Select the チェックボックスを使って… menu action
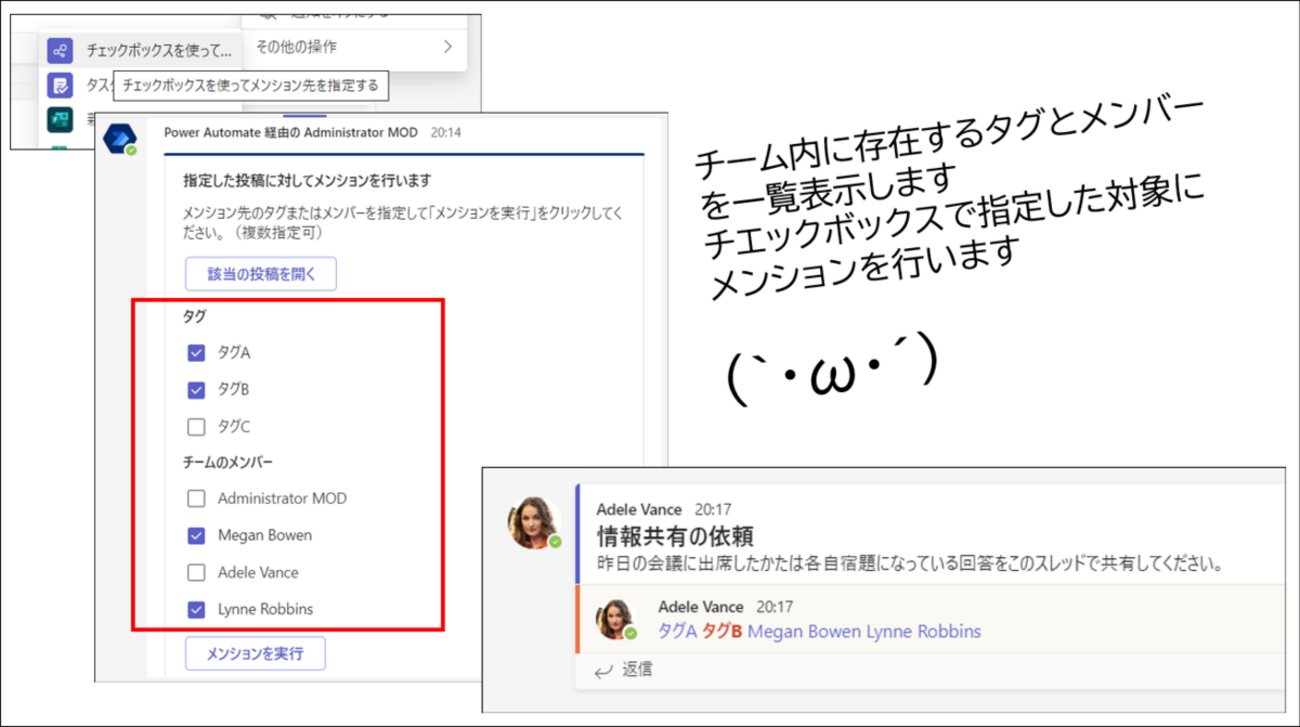The width and height of the screenshot is (1300, 727). coord(140,50)
